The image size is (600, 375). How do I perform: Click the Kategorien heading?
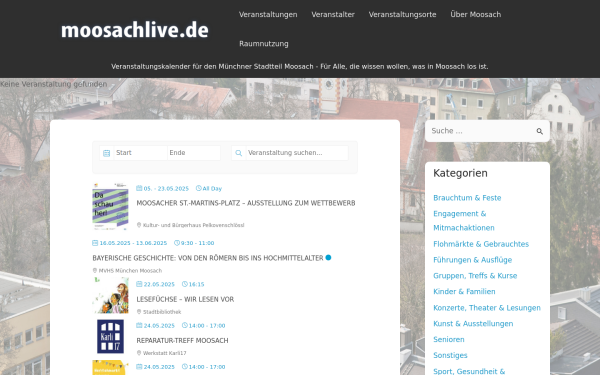(x=460, y=173)
